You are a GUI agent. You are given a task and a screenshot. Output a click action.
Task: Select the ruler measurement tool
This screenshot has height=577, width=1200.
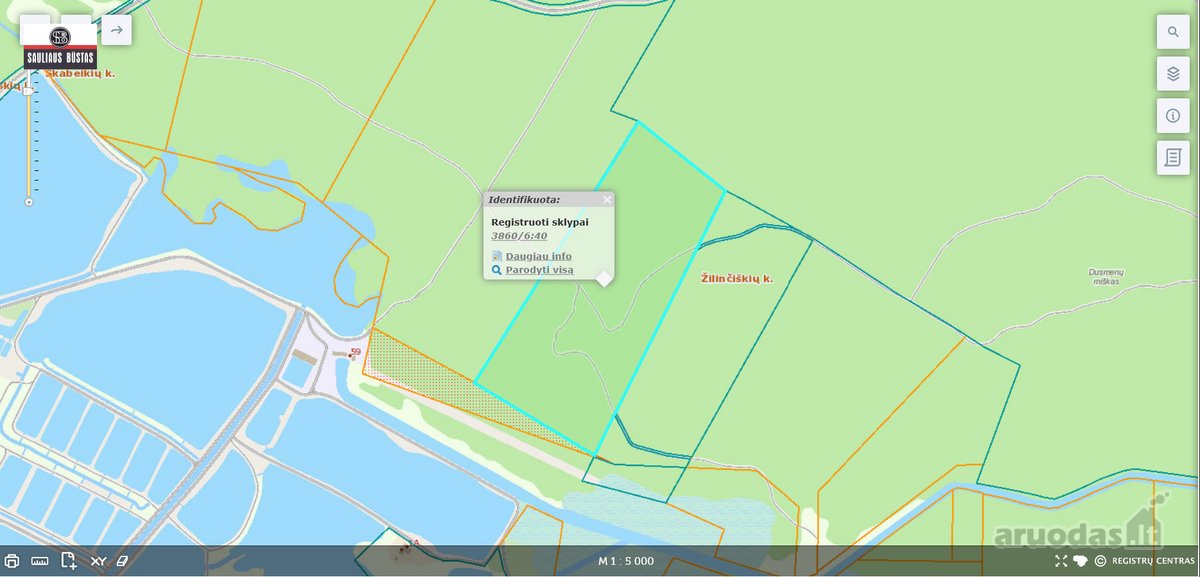[x=40, y=561]
